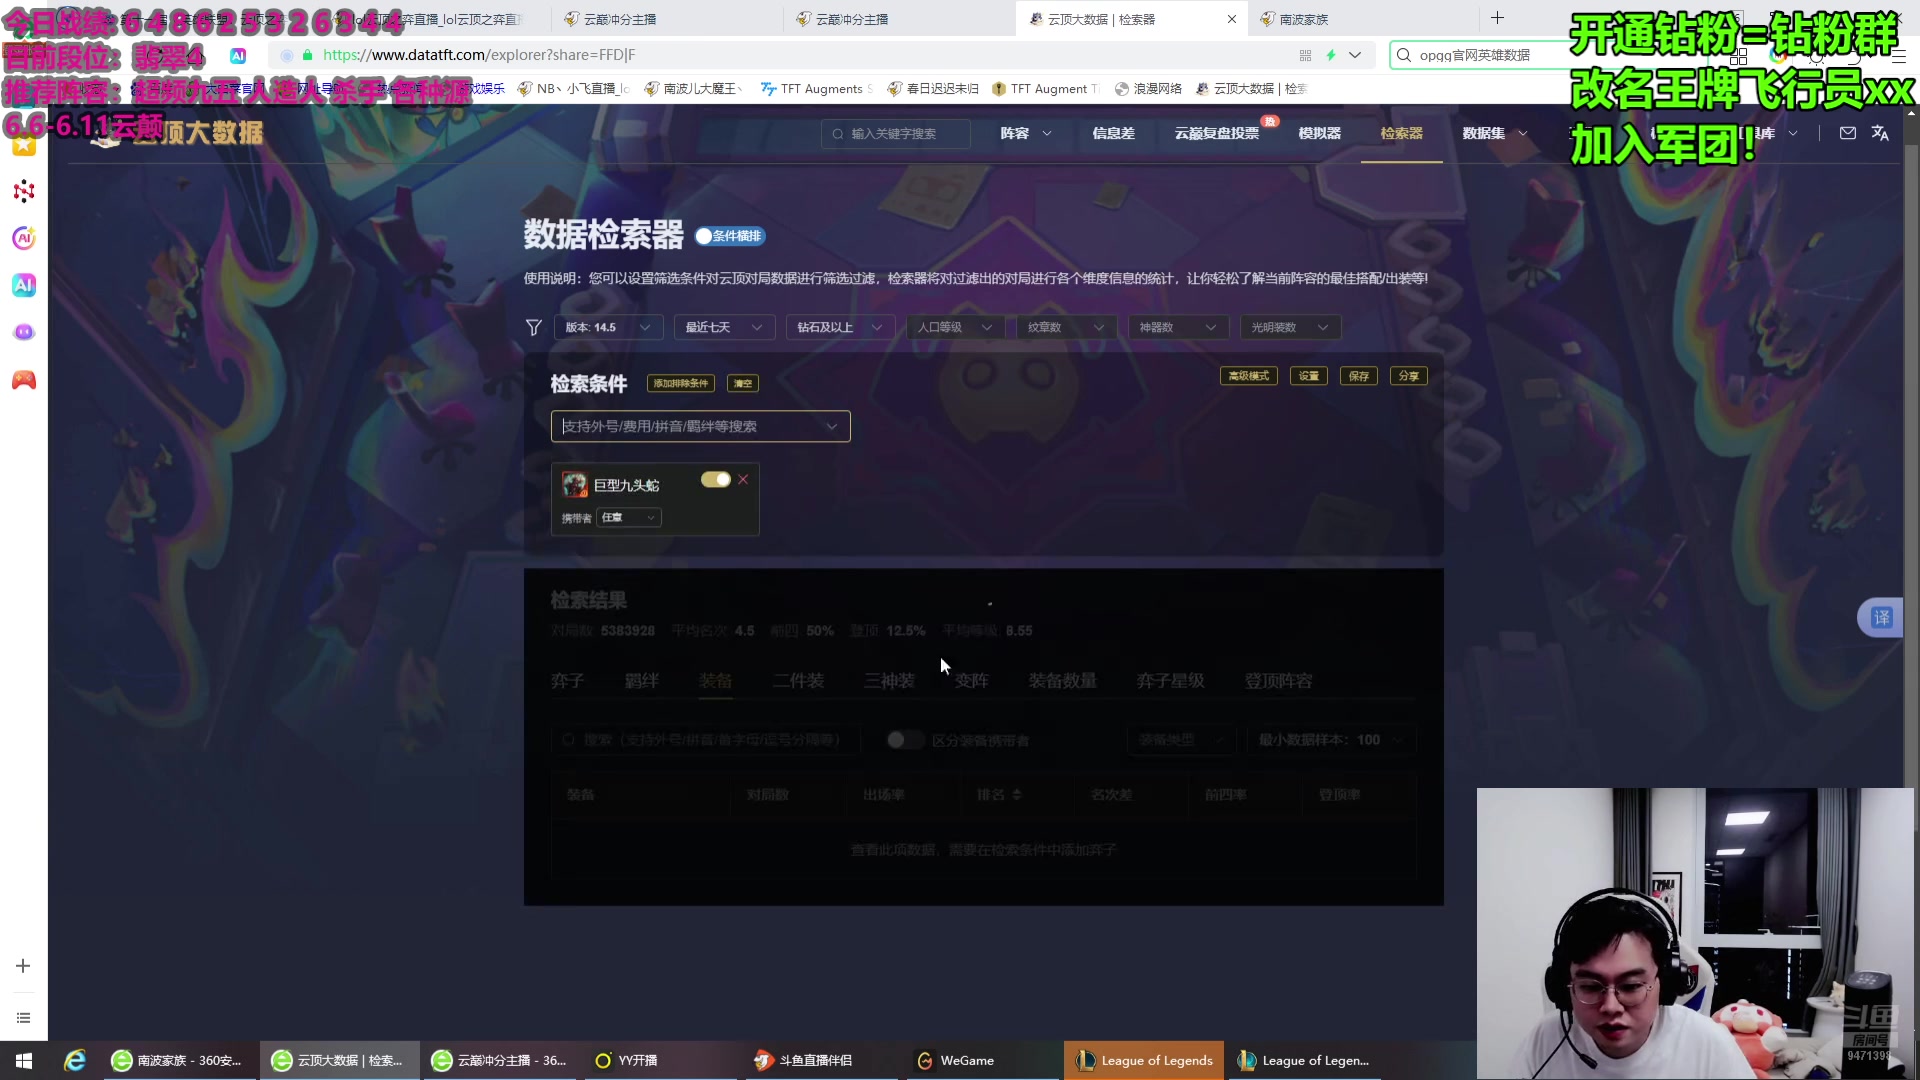Open the red network sidebar icon
Viewport: 1920px width, 1080px height.
click(24, 191)
